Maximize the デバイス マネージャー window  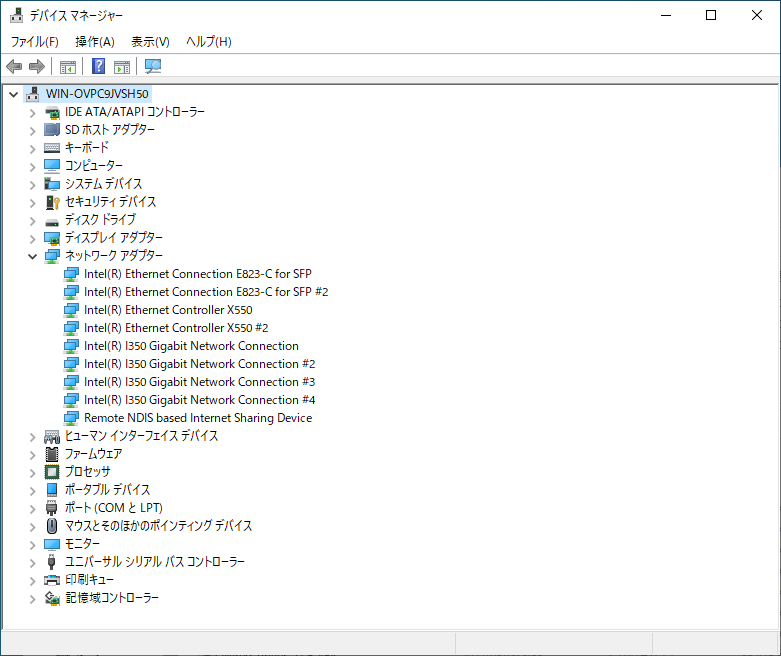711,15
